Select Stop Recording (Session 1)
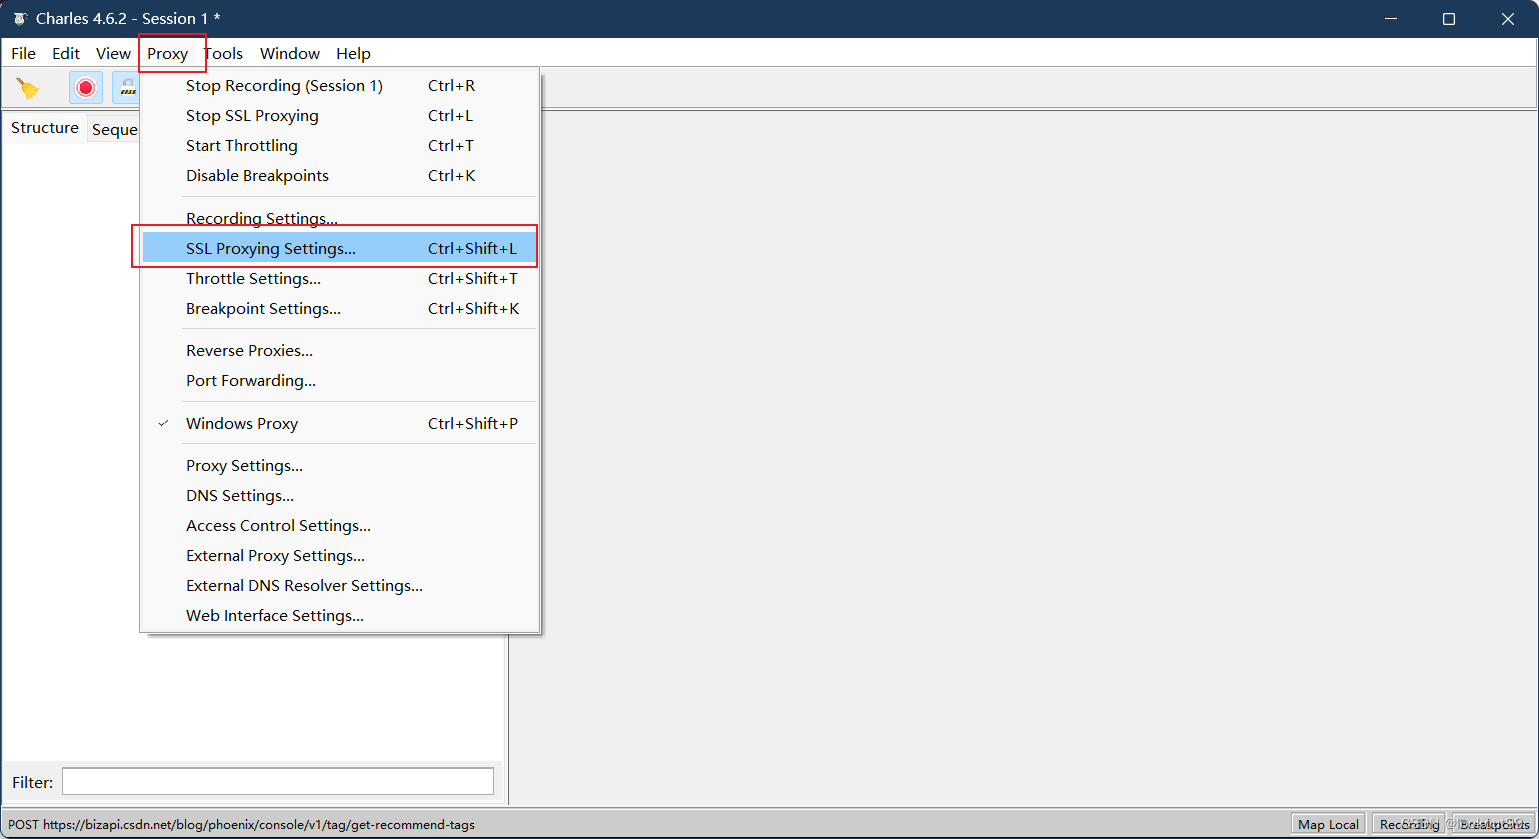The image size is (1539, 839). coord(340,86)
